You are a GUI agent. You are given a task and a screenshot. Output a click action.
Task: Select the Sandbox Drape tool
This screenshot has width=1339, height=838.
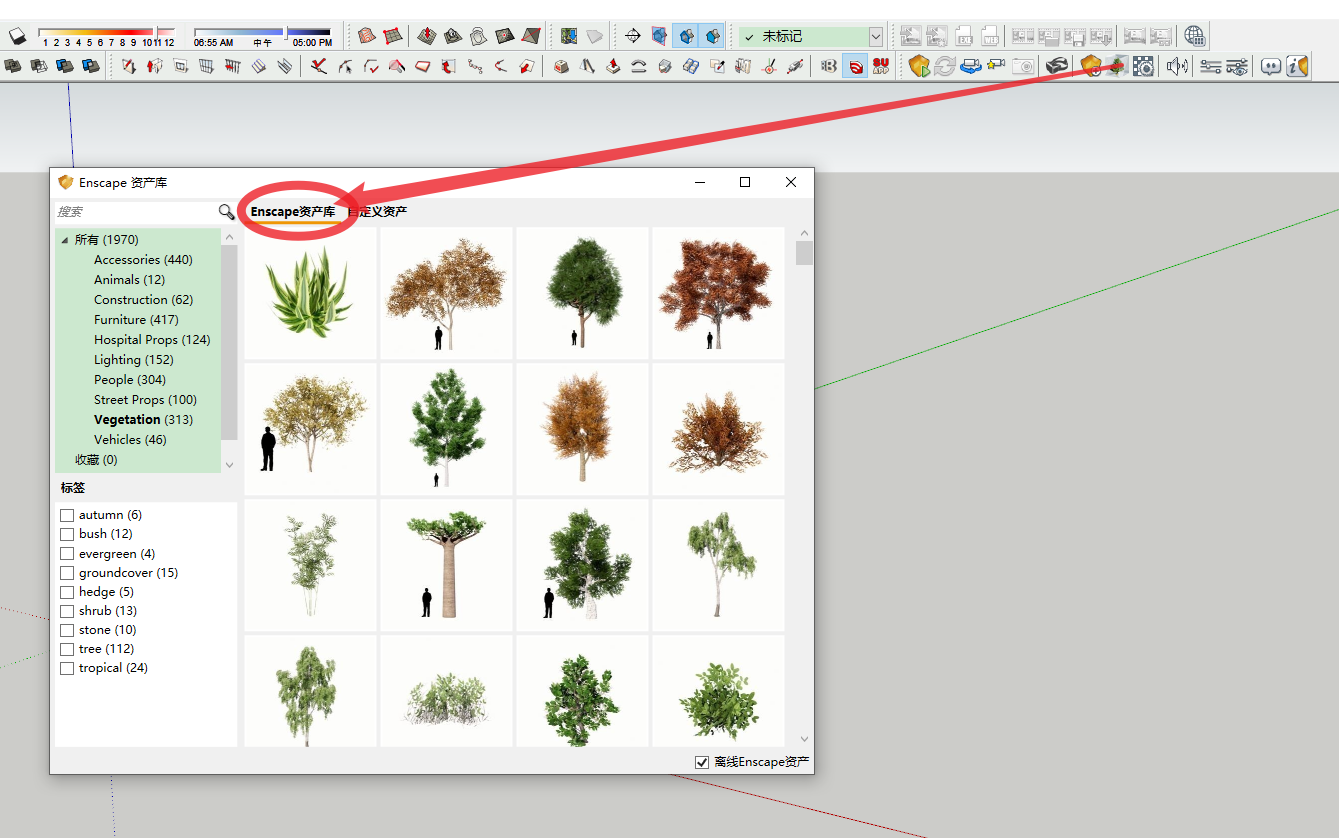pos(478,36)
